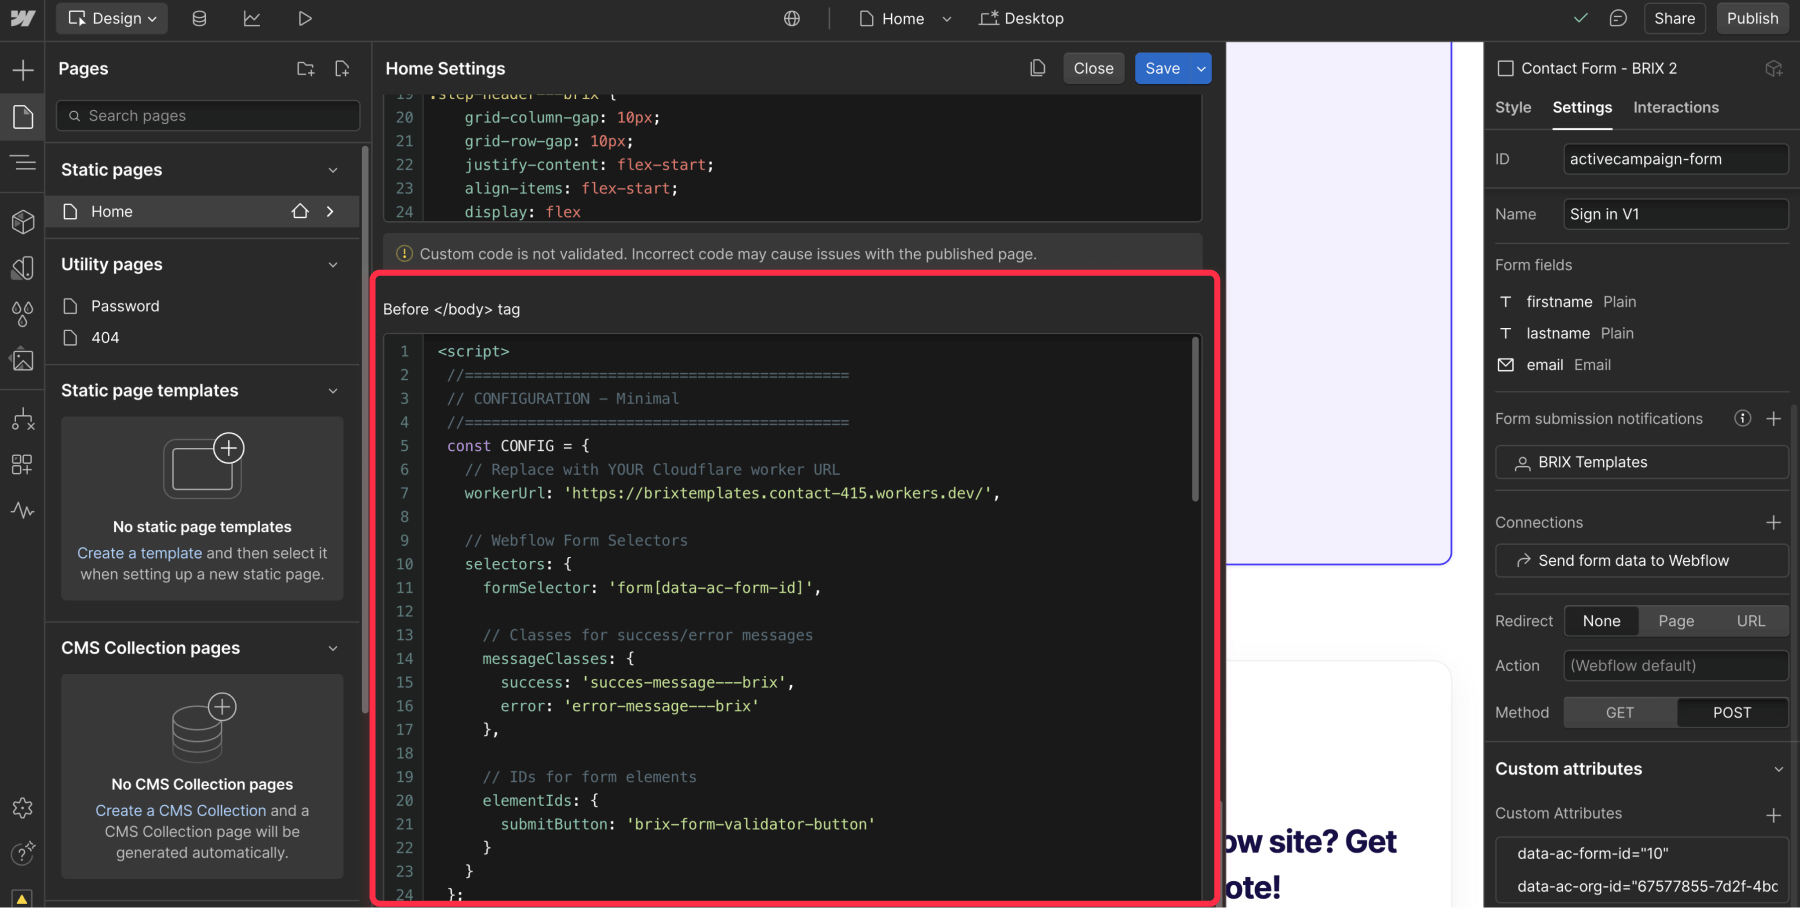Click the Publish button
This screenshot has height=908, width=1800.
1752,18
